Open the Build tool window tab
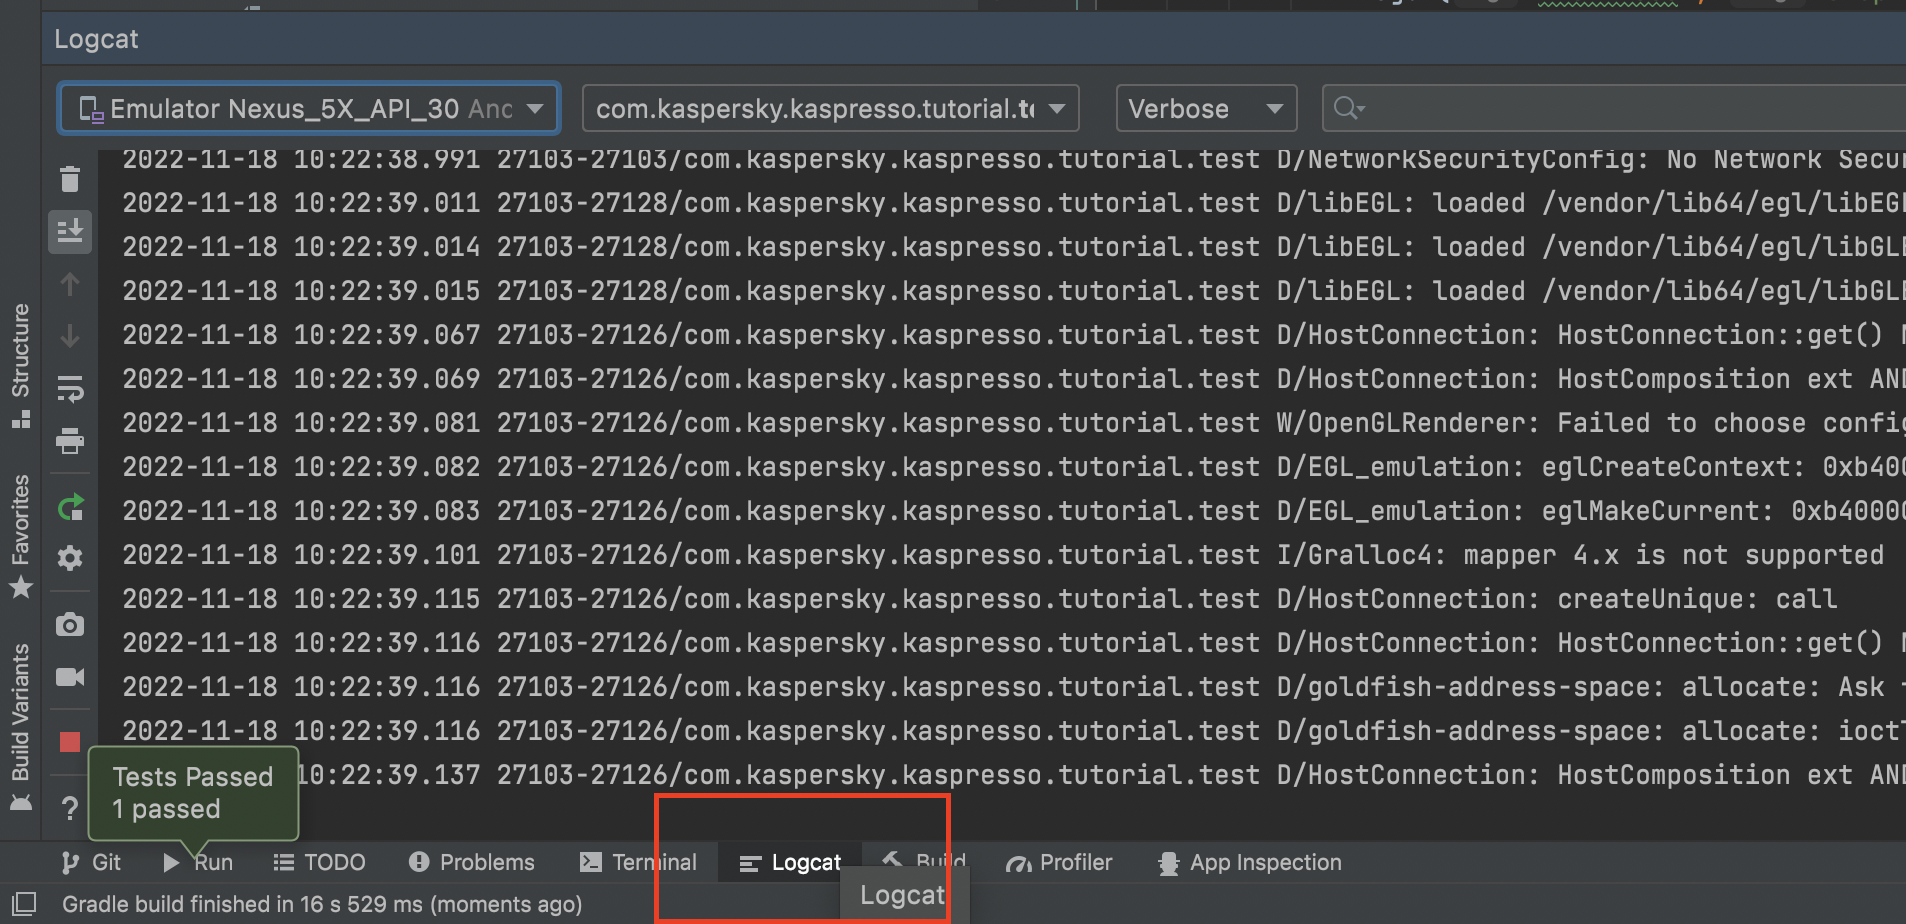This screenshot has width=1906, height=924. (x=924, y=862)
